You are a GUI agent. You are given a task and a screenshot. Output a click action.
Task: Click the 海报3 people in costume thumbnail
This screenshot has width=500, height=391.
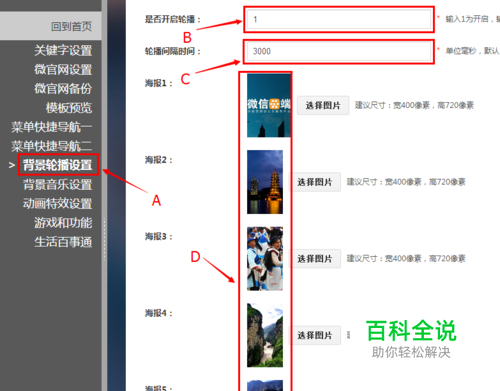[265, 259]
